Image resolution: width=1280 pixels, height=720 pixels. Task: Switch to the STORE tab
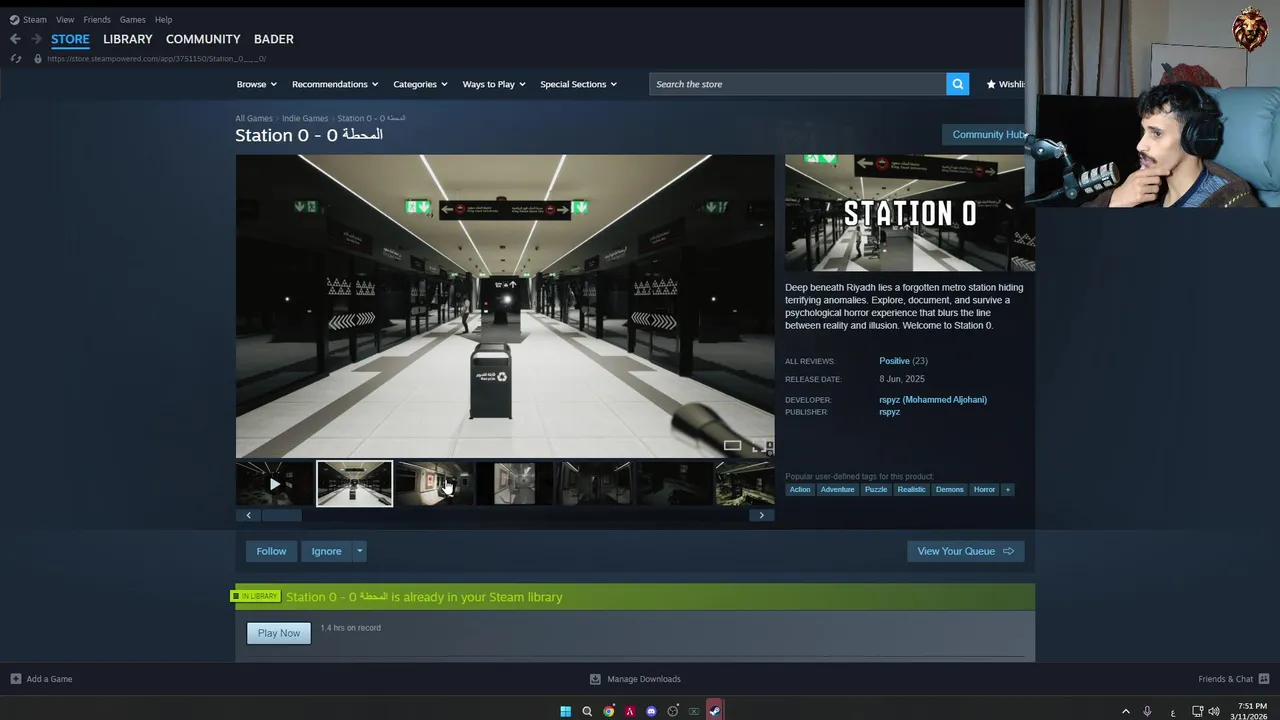click(x=70, y=39)
